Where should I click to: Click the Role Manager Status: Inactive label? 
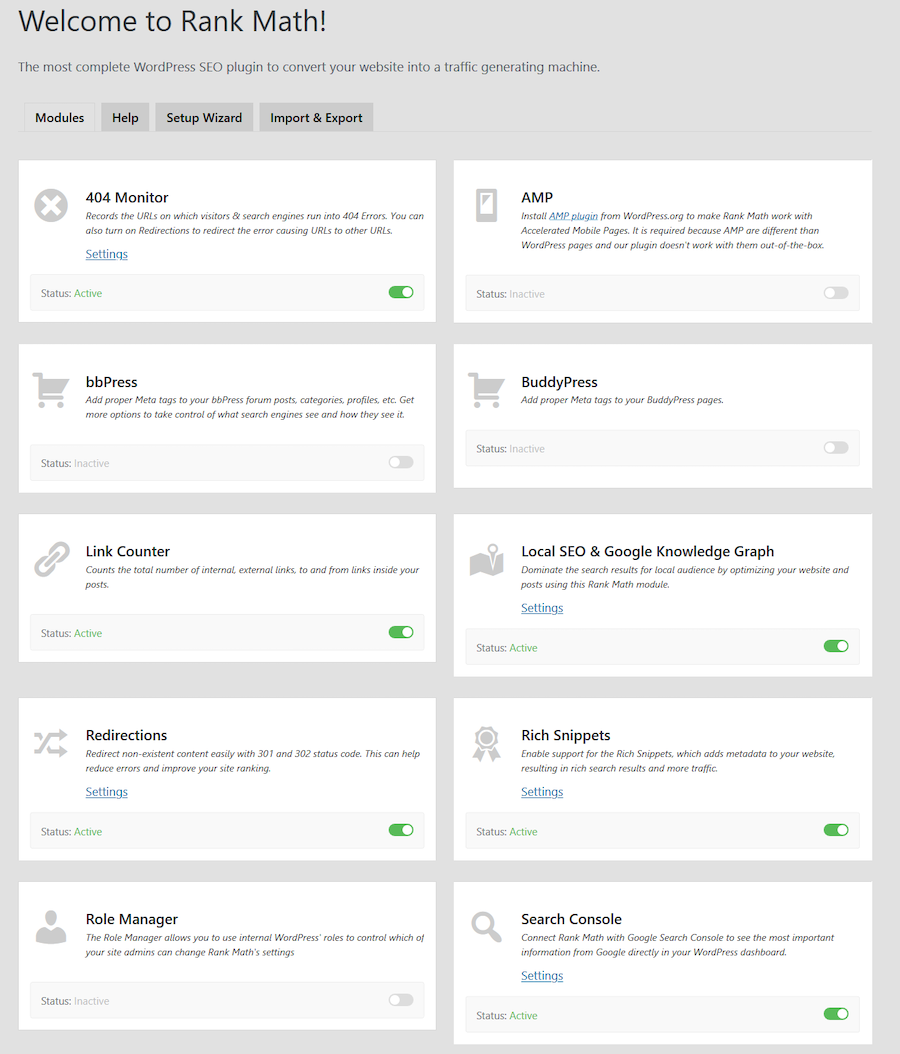[x=75, y=1001]
